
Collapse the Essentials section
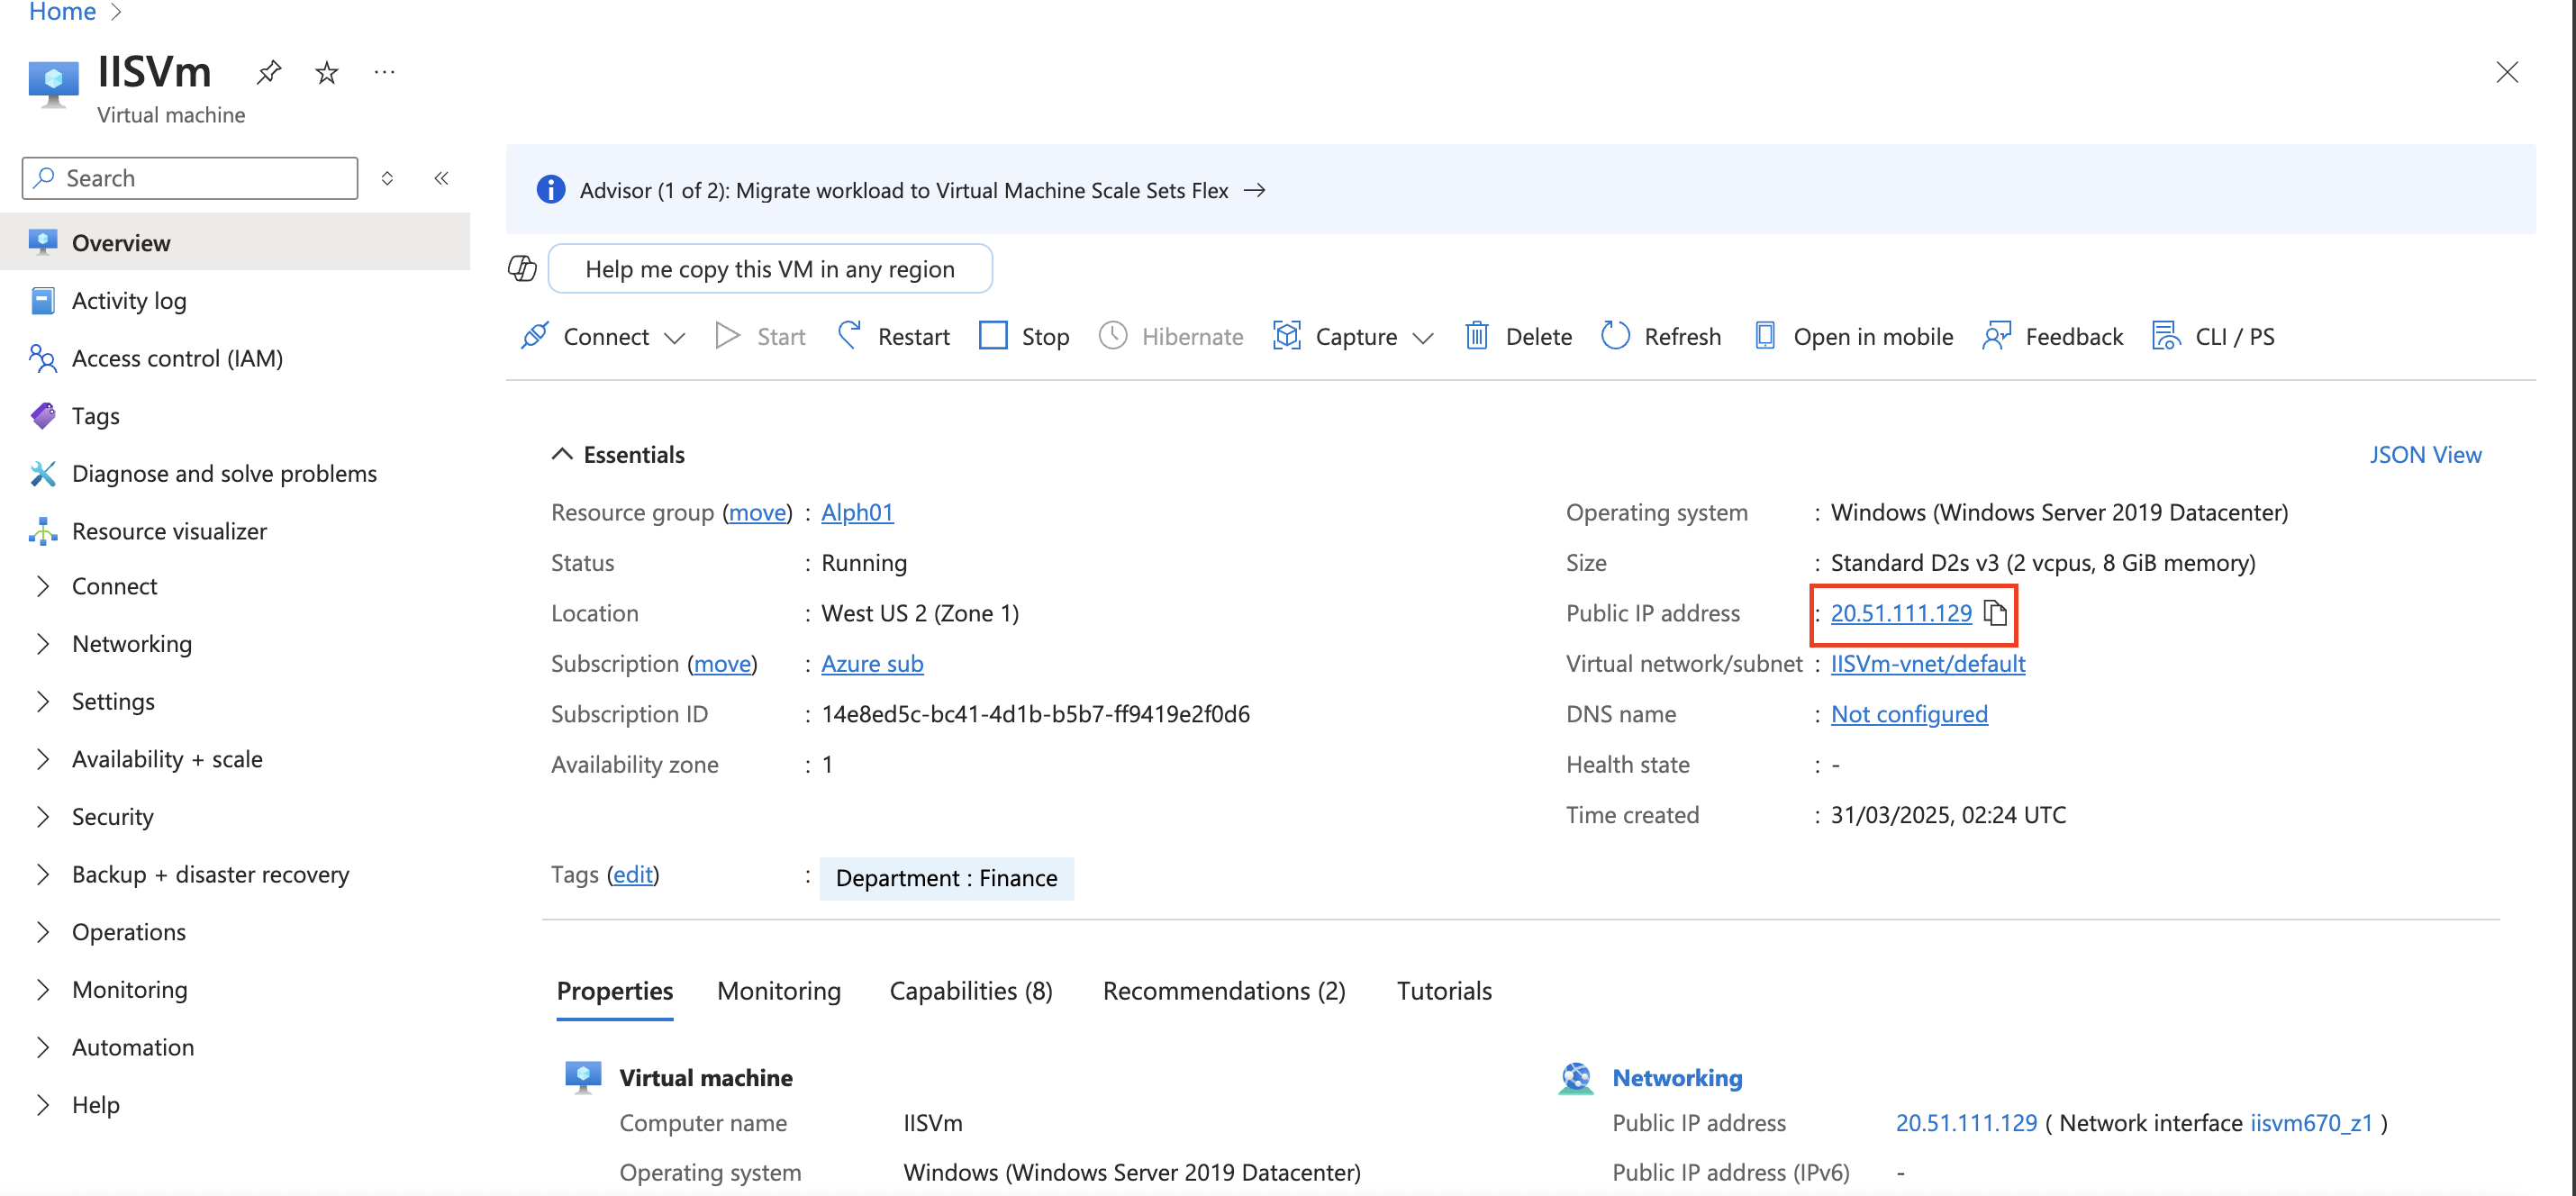[562, 454]
